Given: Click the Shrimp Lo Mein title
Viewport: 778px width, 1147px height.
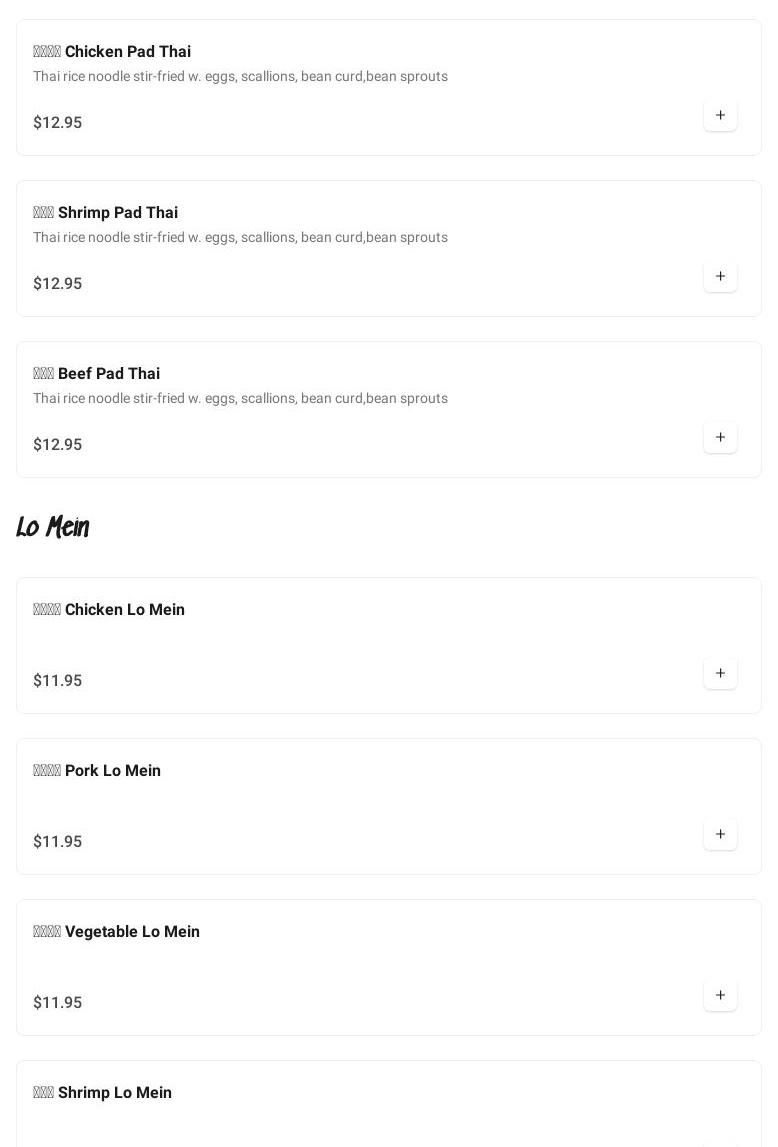Looking at the screenshot, I should [103, 1093].
